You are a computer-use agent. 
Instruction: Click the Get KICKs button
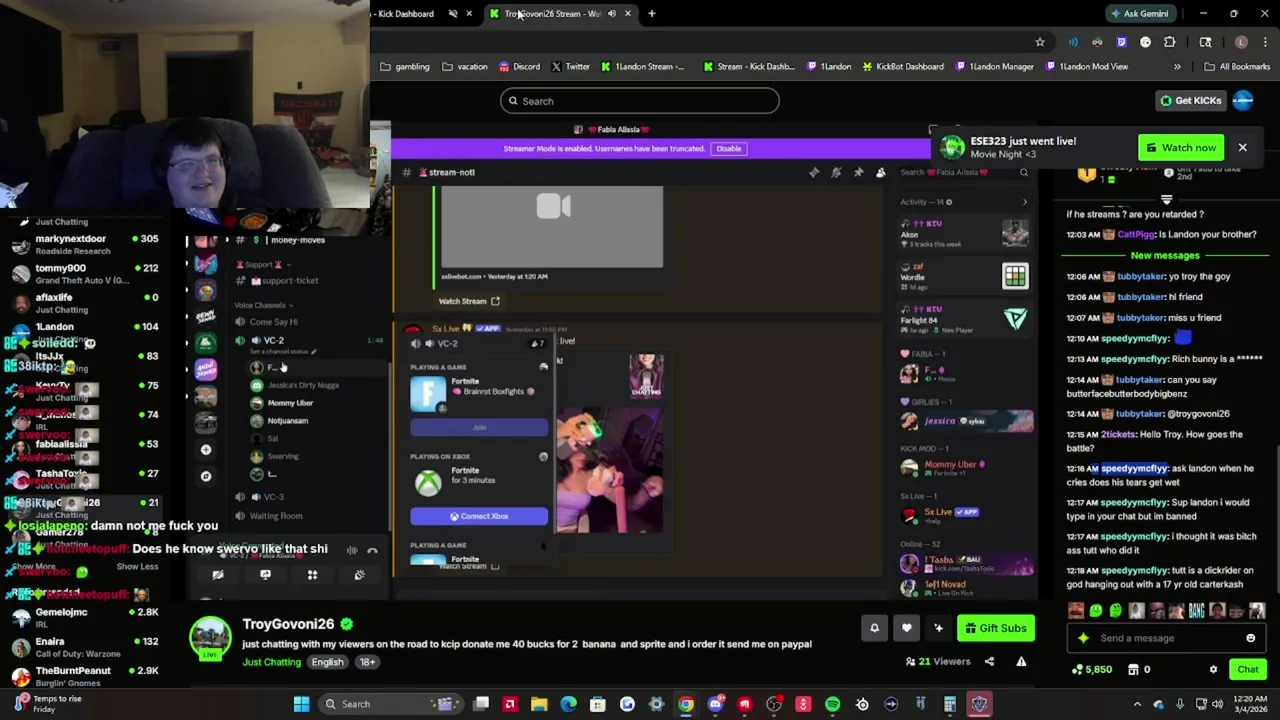coord(1191,100)
